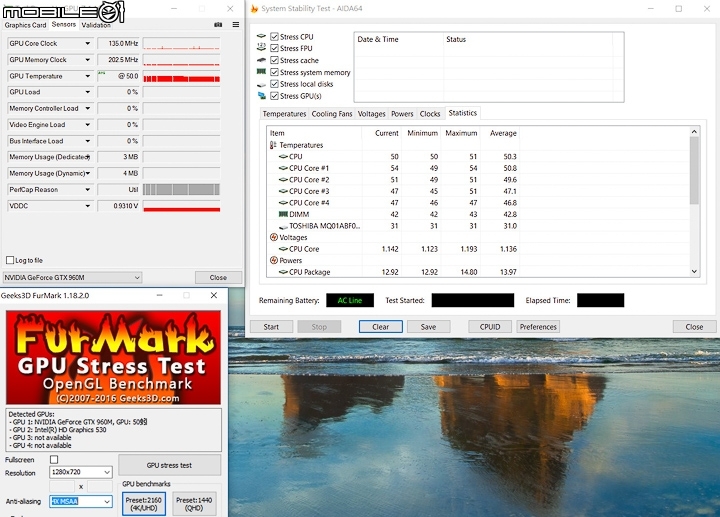Click statistics scrollbar down arrow
Image resolution: width=720 pixels, height=517 pixels.
point(694,271)
